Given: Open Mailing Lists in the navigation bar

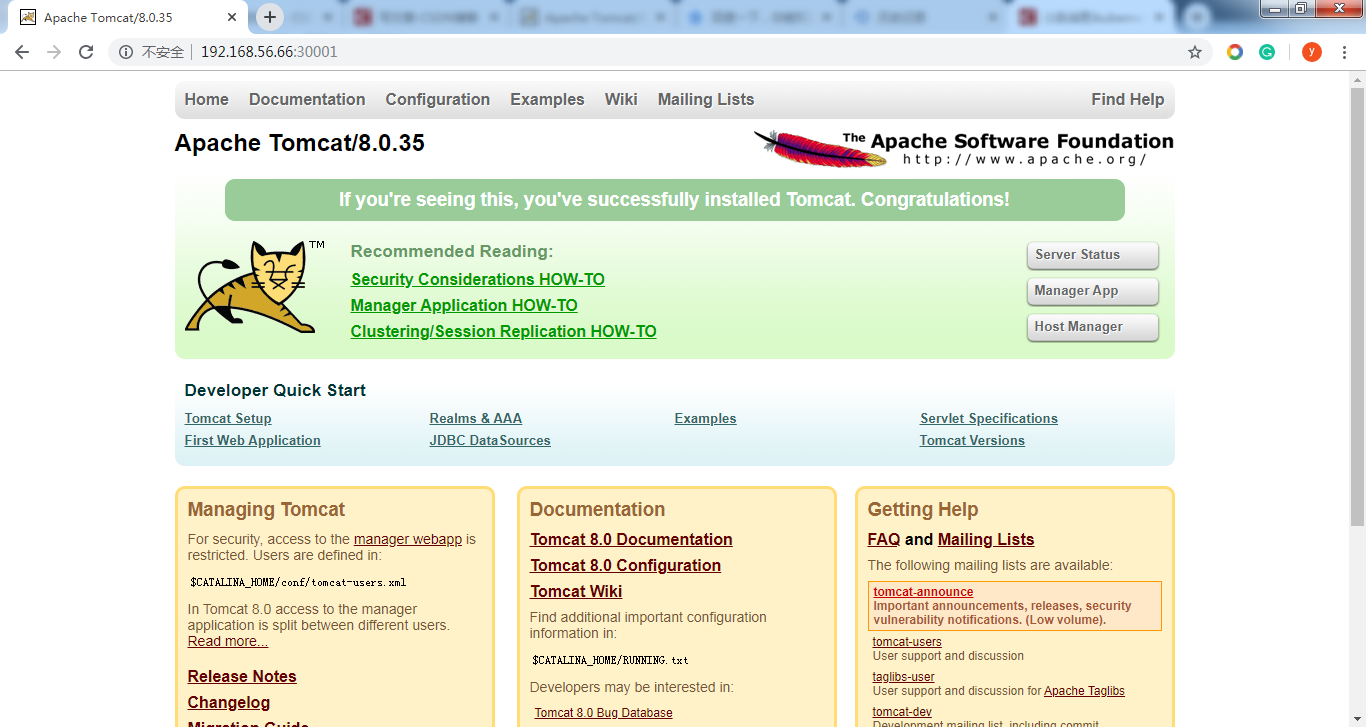Looking at the screenshot, I should (x=706, y=99).
